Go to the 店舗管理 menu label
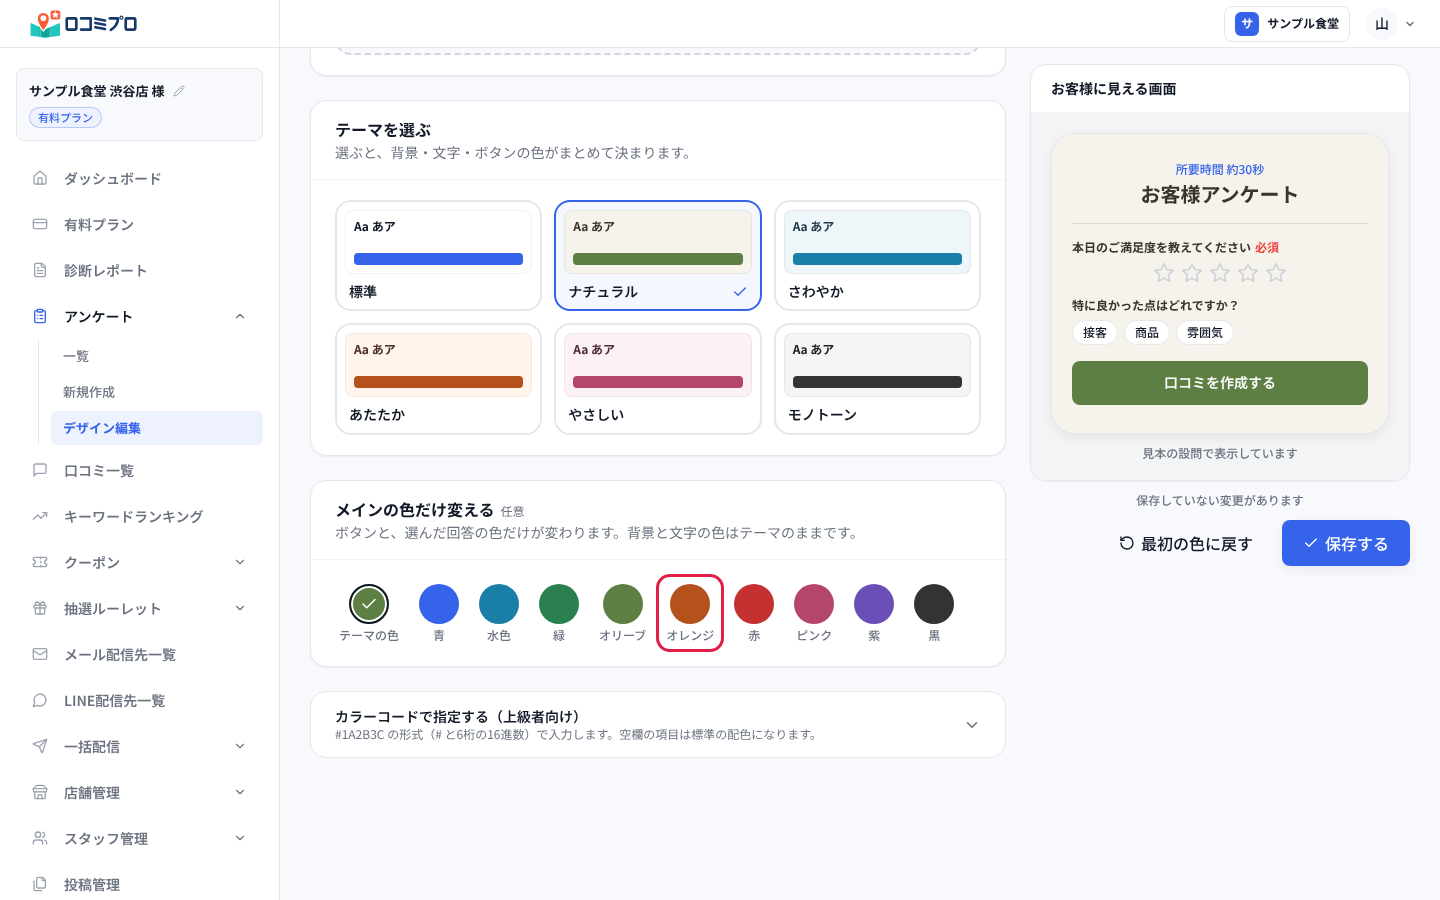The width and height of the screenshot is (1440, 900). (x=92, y=793)
